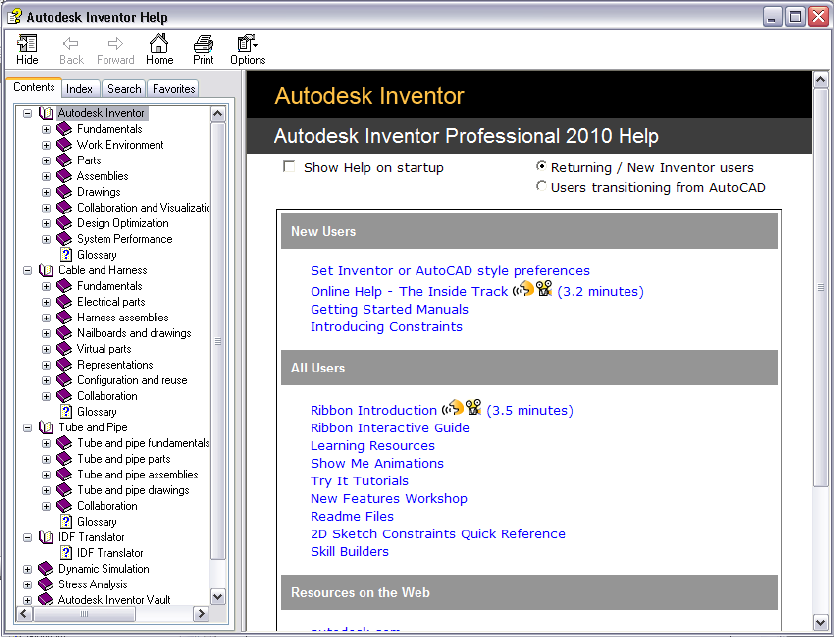Click the Autodesk Inventor open book icon

coord(46,113)
